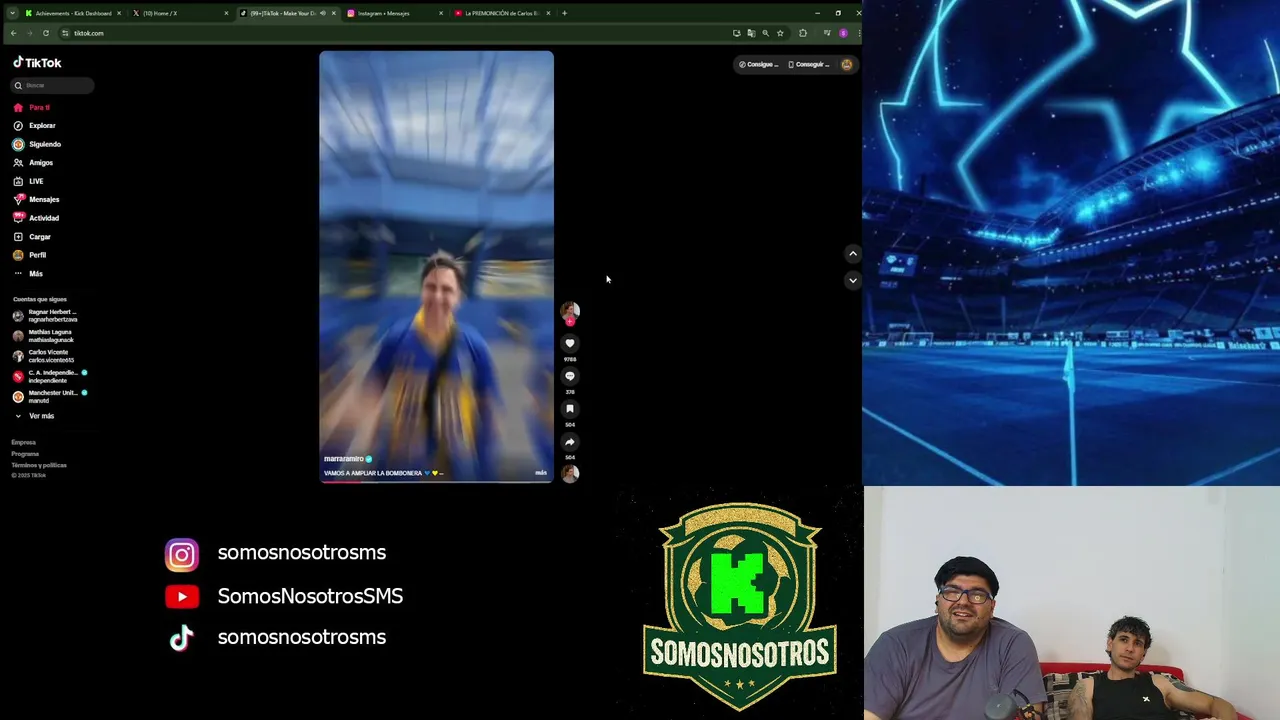This screenshot has width=1280, height=720.
Task: Open profile avatar in top-right header
Action: (847, 64)
